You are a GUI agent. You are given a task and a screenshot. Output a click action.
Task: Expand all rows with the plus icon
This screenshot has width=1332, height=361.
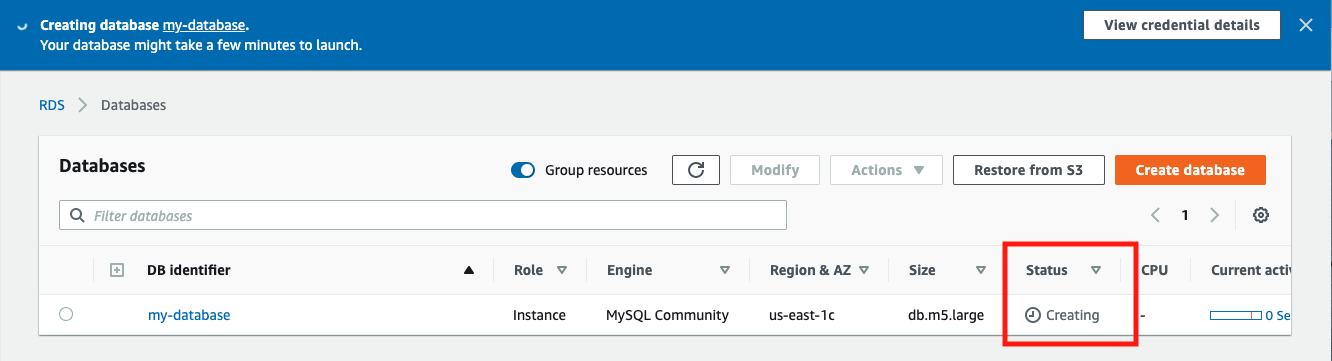click(117, 270)
